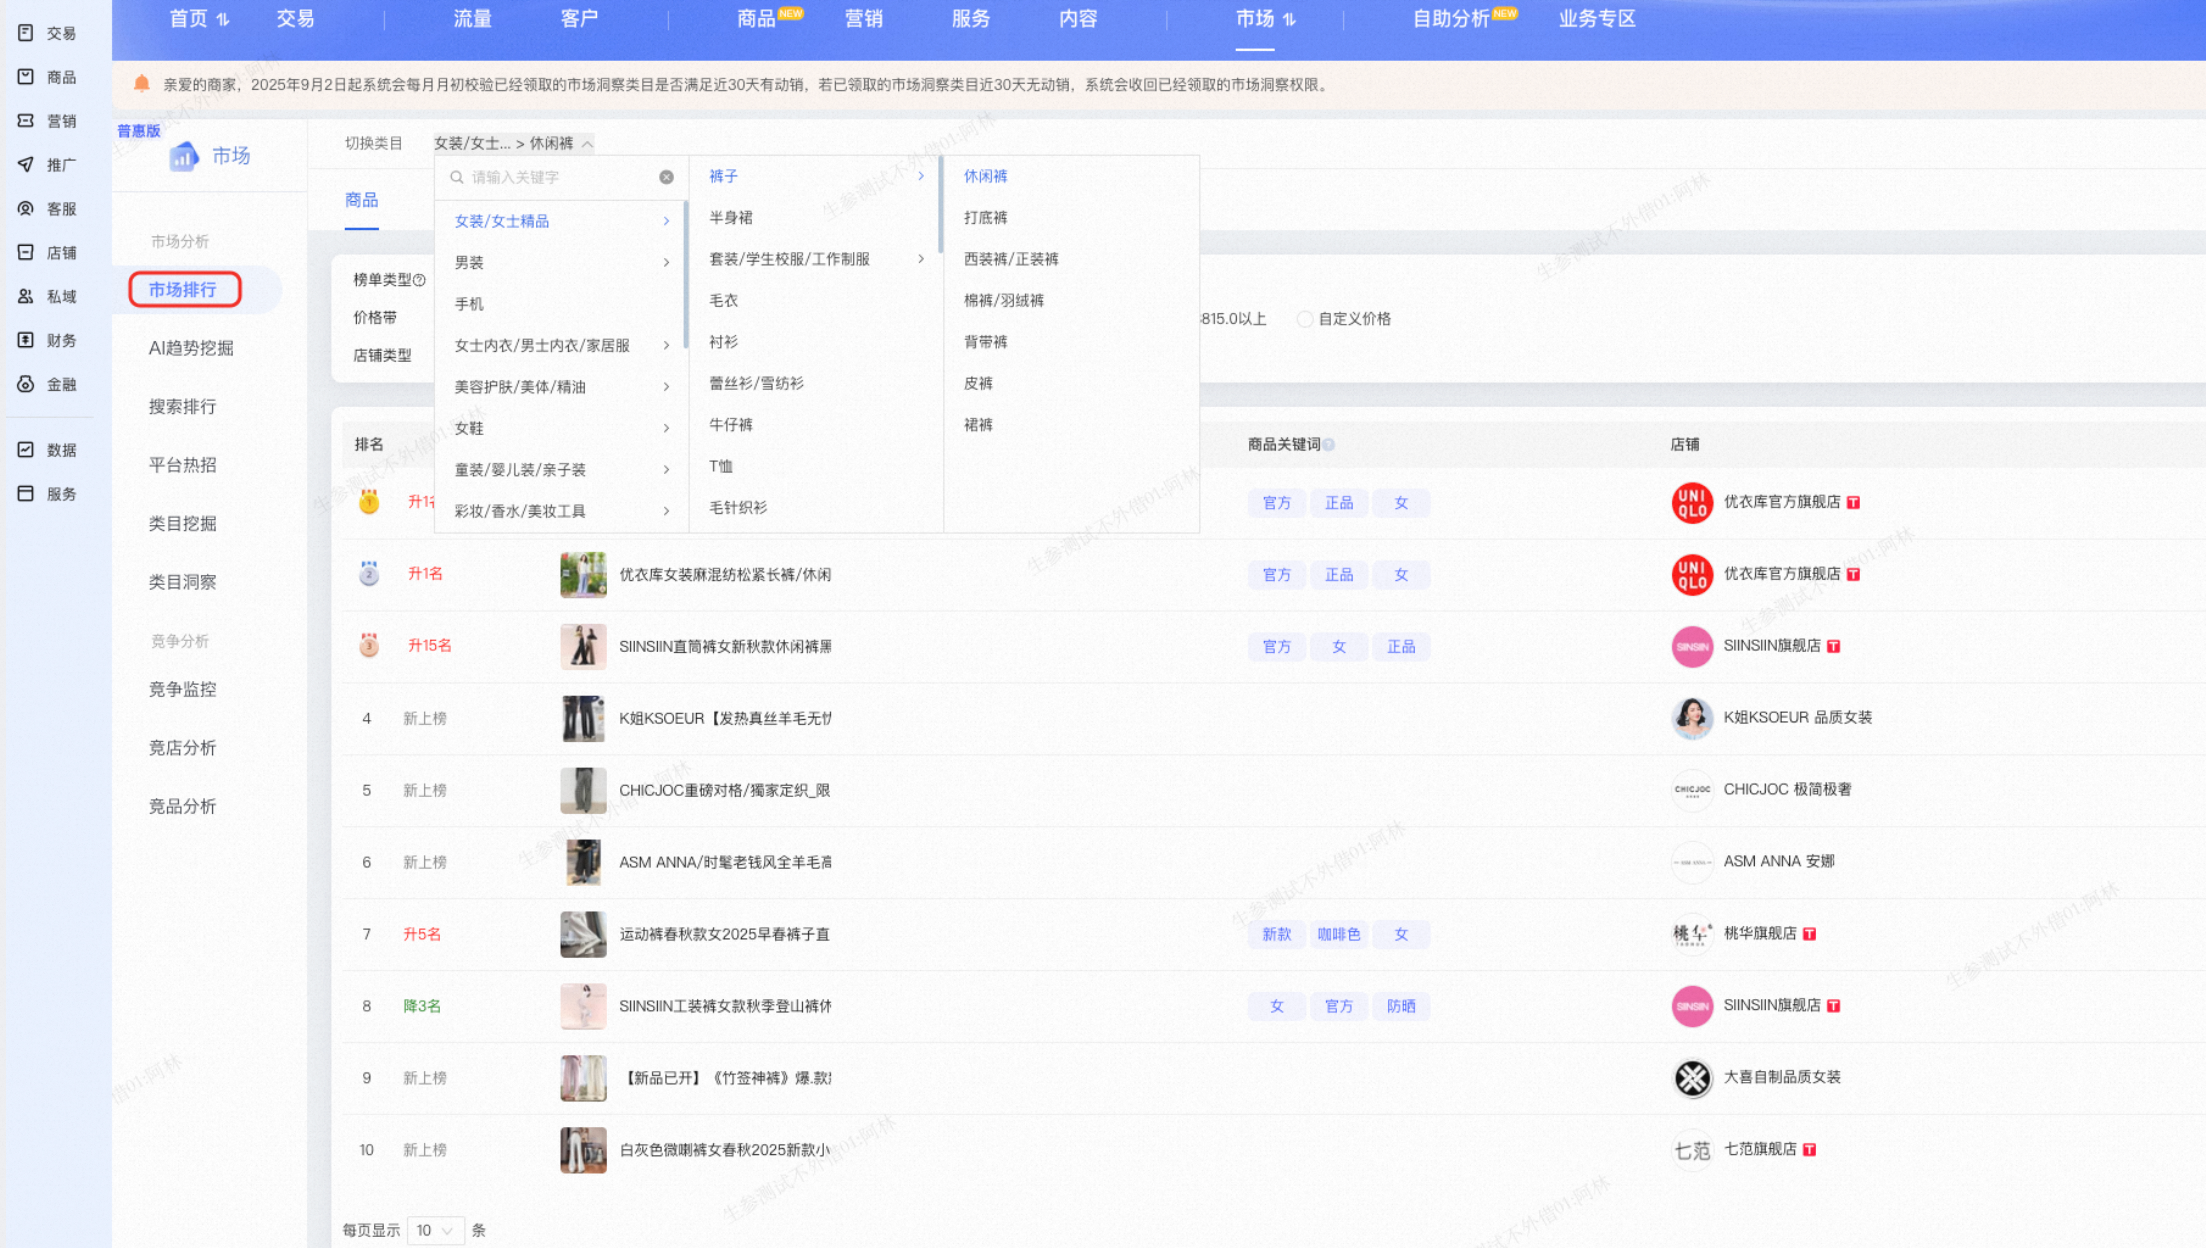
Task: Click the 大喜自制品质女装 store logo
Action: [x=1692, y=1078]
